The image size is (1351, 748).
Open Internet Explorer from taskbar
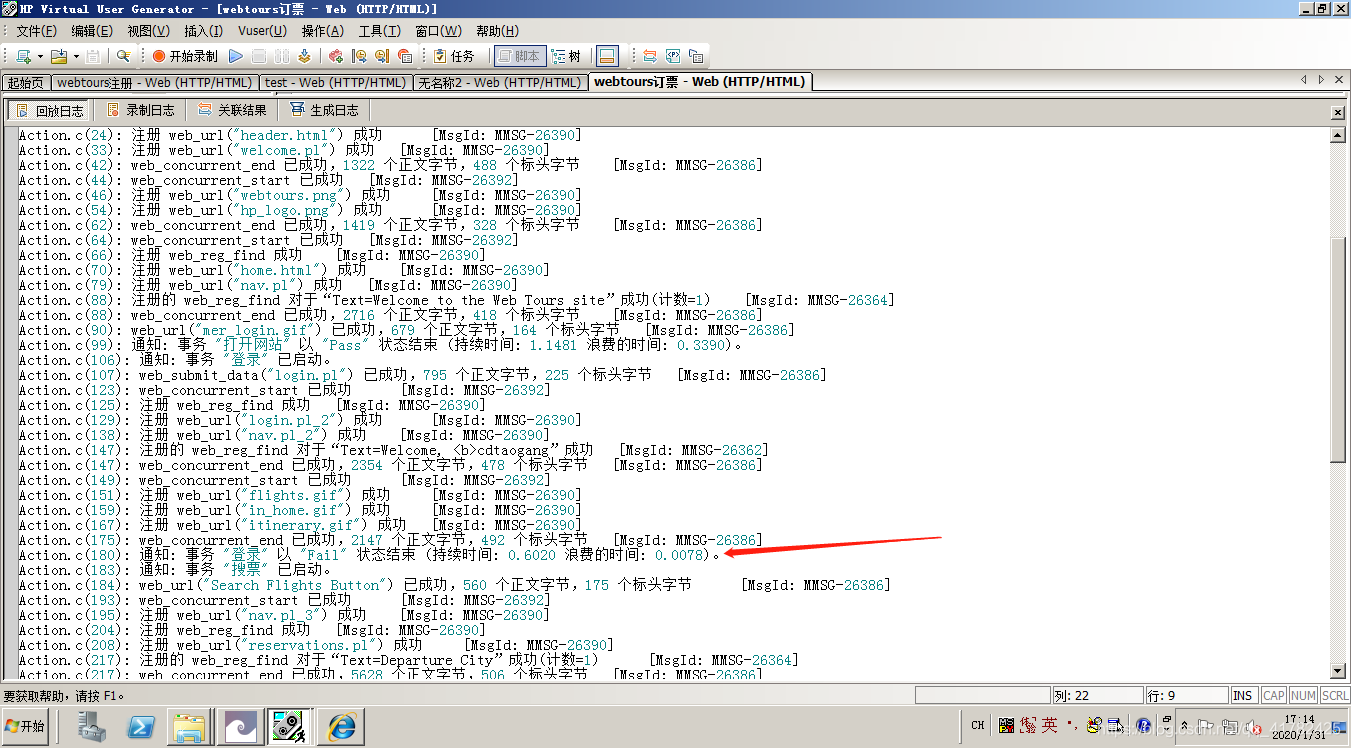[341, 726]
